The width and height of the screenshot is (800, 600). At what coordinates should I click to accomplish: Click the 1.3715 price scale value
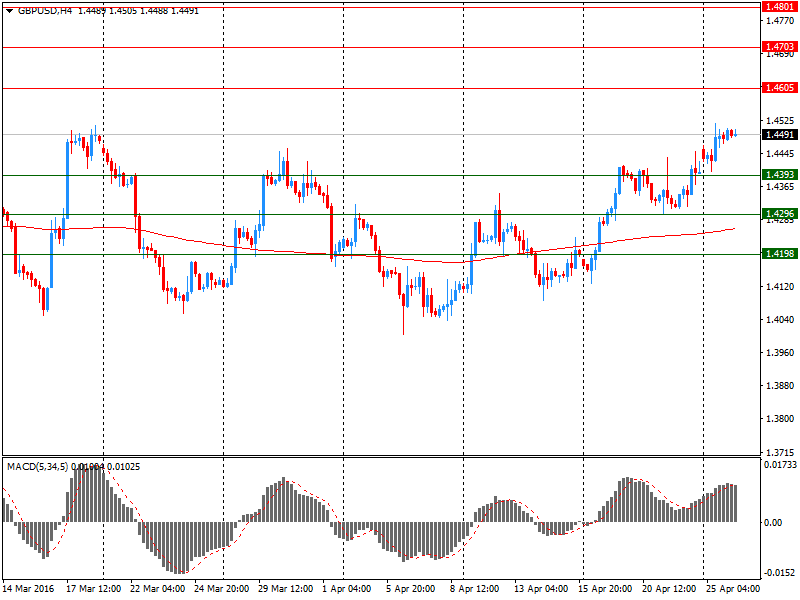point(781,452)
